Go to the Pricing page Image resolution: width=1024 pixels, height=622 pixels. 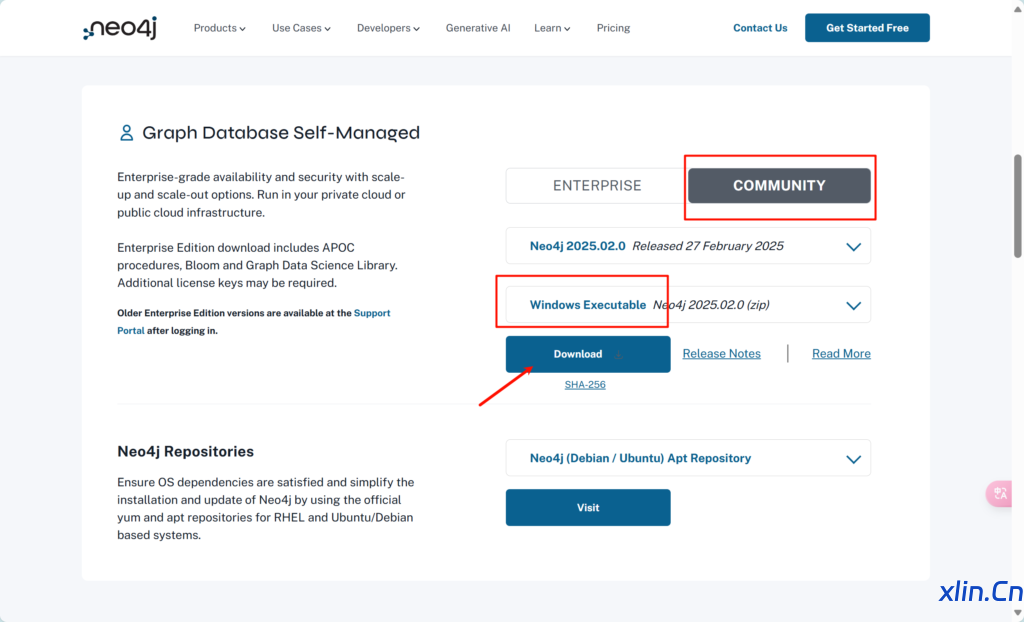[x=613, y=28]
